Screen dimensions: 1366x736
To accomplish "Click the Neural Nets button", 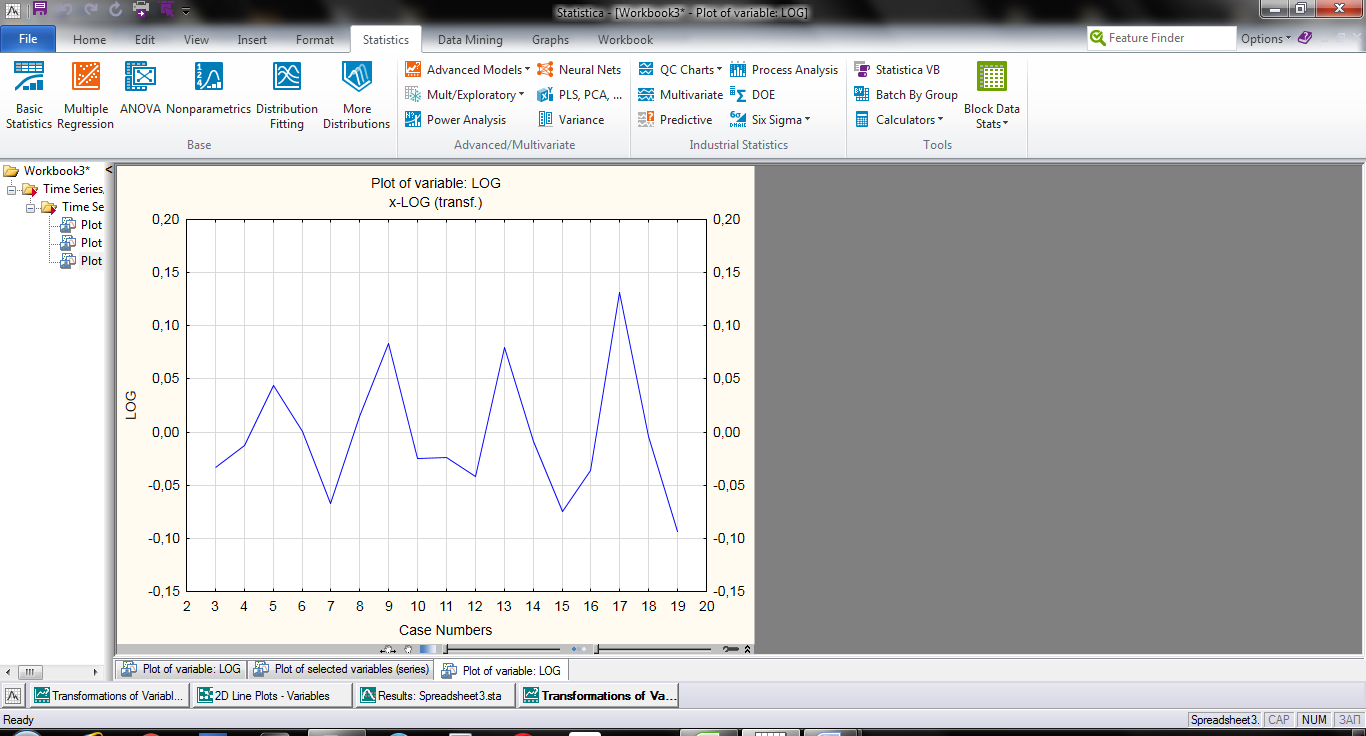I will [x=579, y=70].
